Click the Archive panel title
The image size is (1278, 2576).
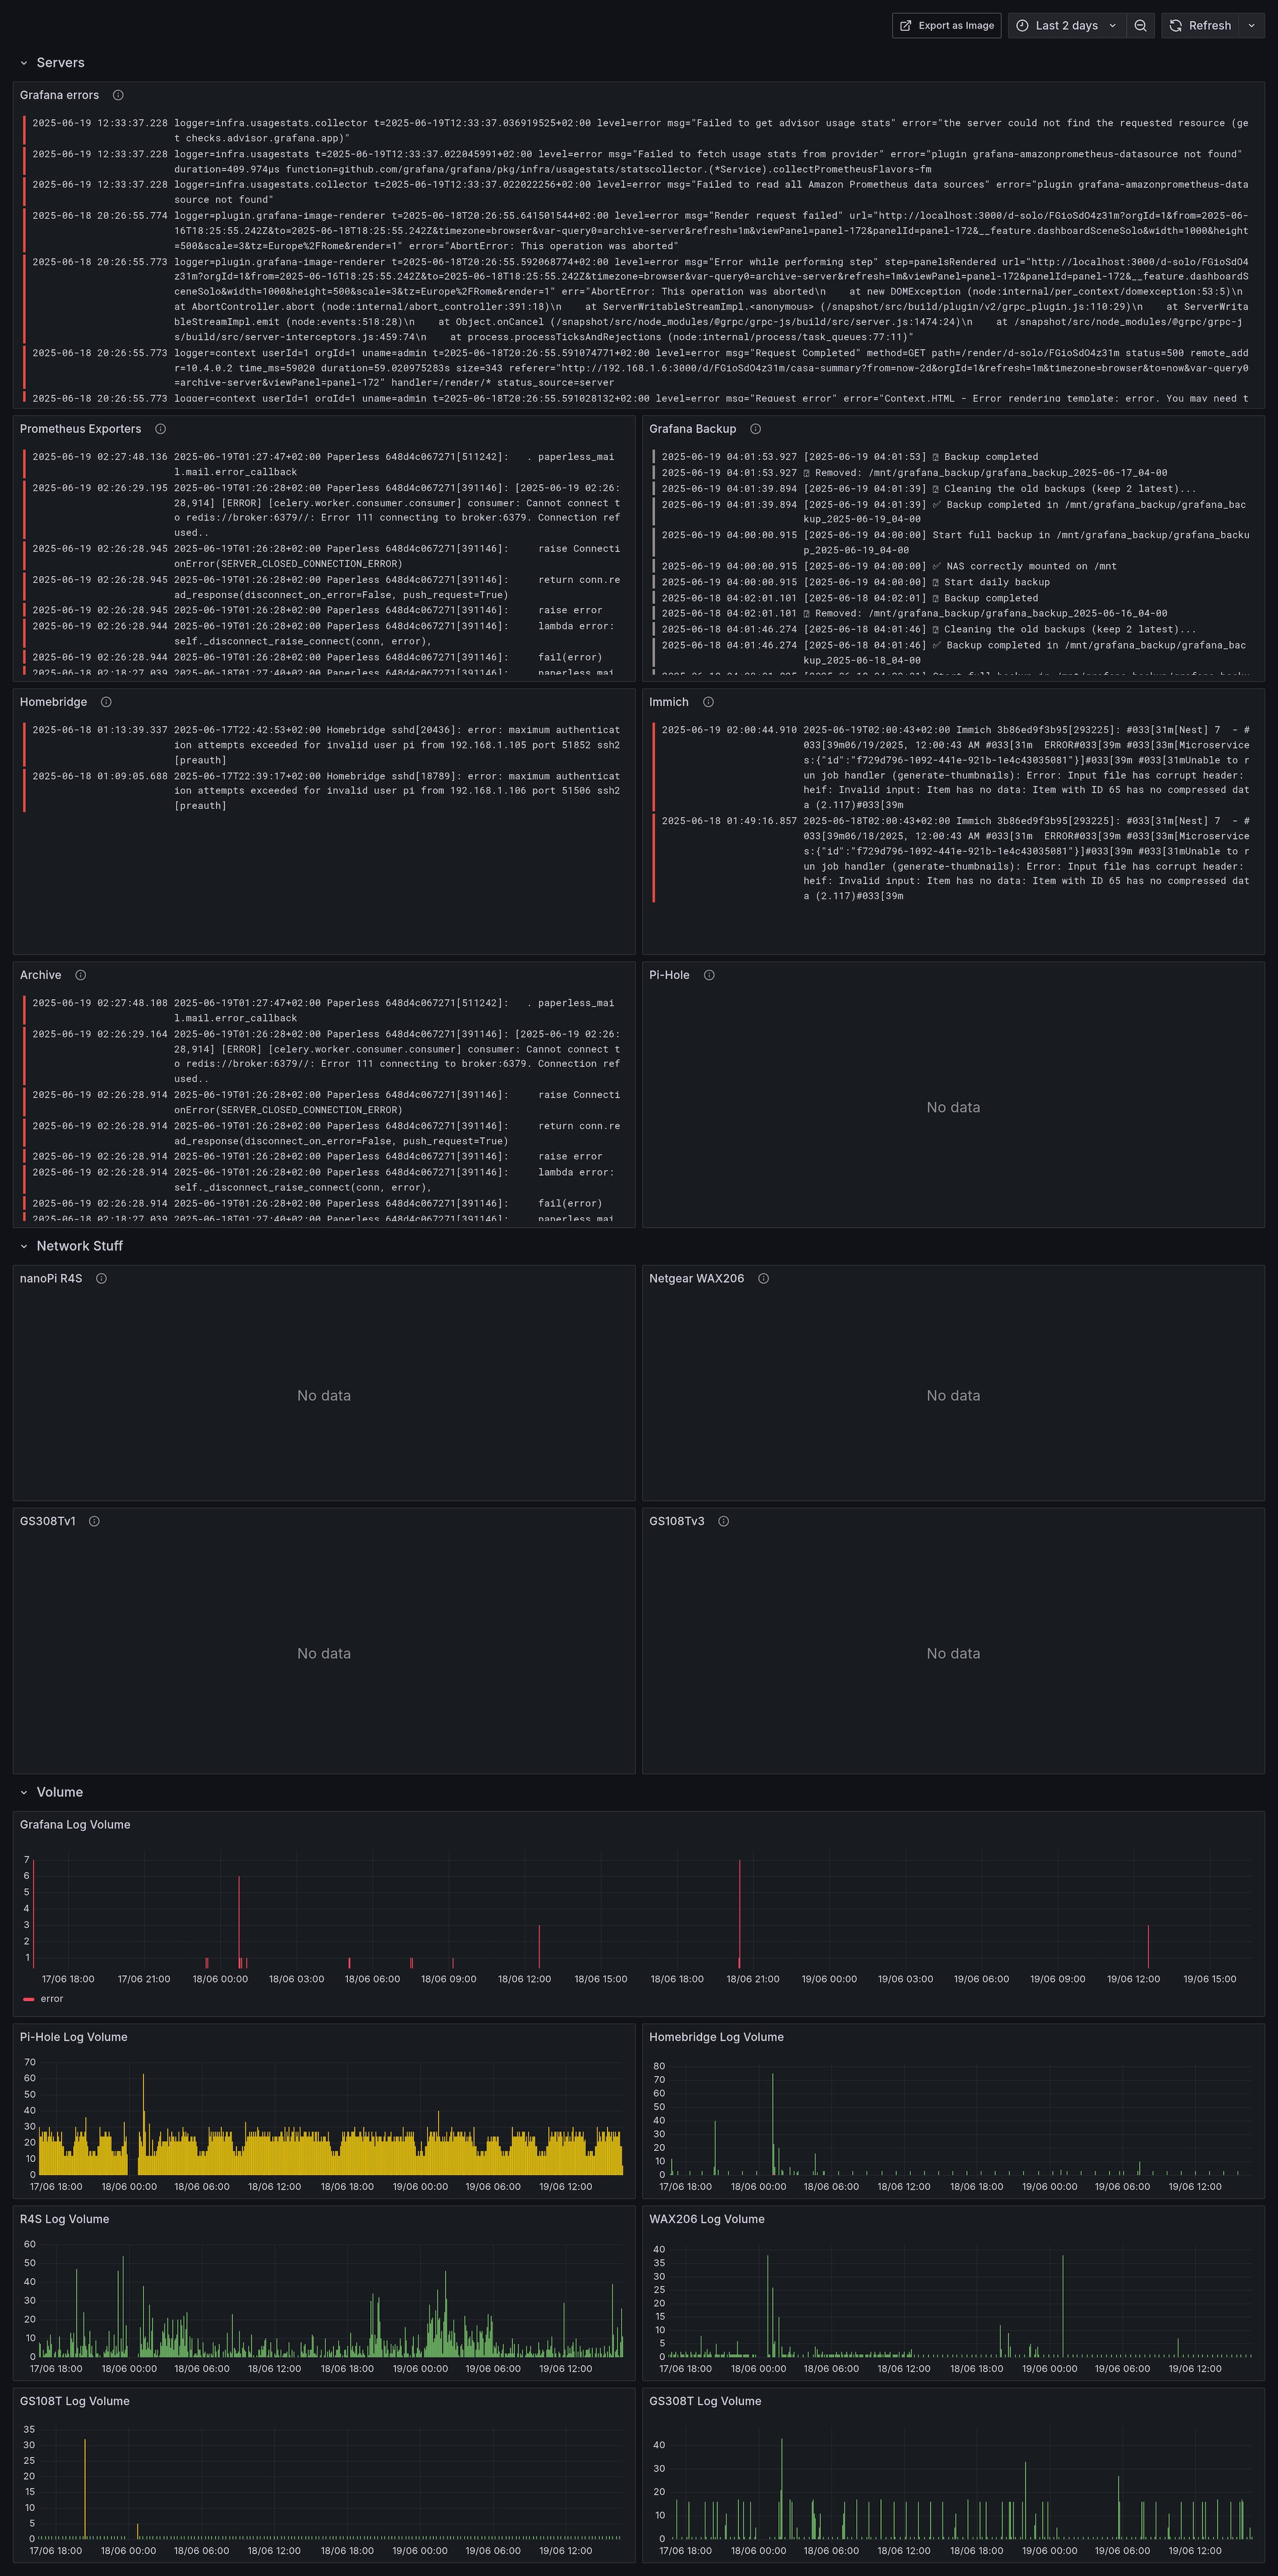40,975
